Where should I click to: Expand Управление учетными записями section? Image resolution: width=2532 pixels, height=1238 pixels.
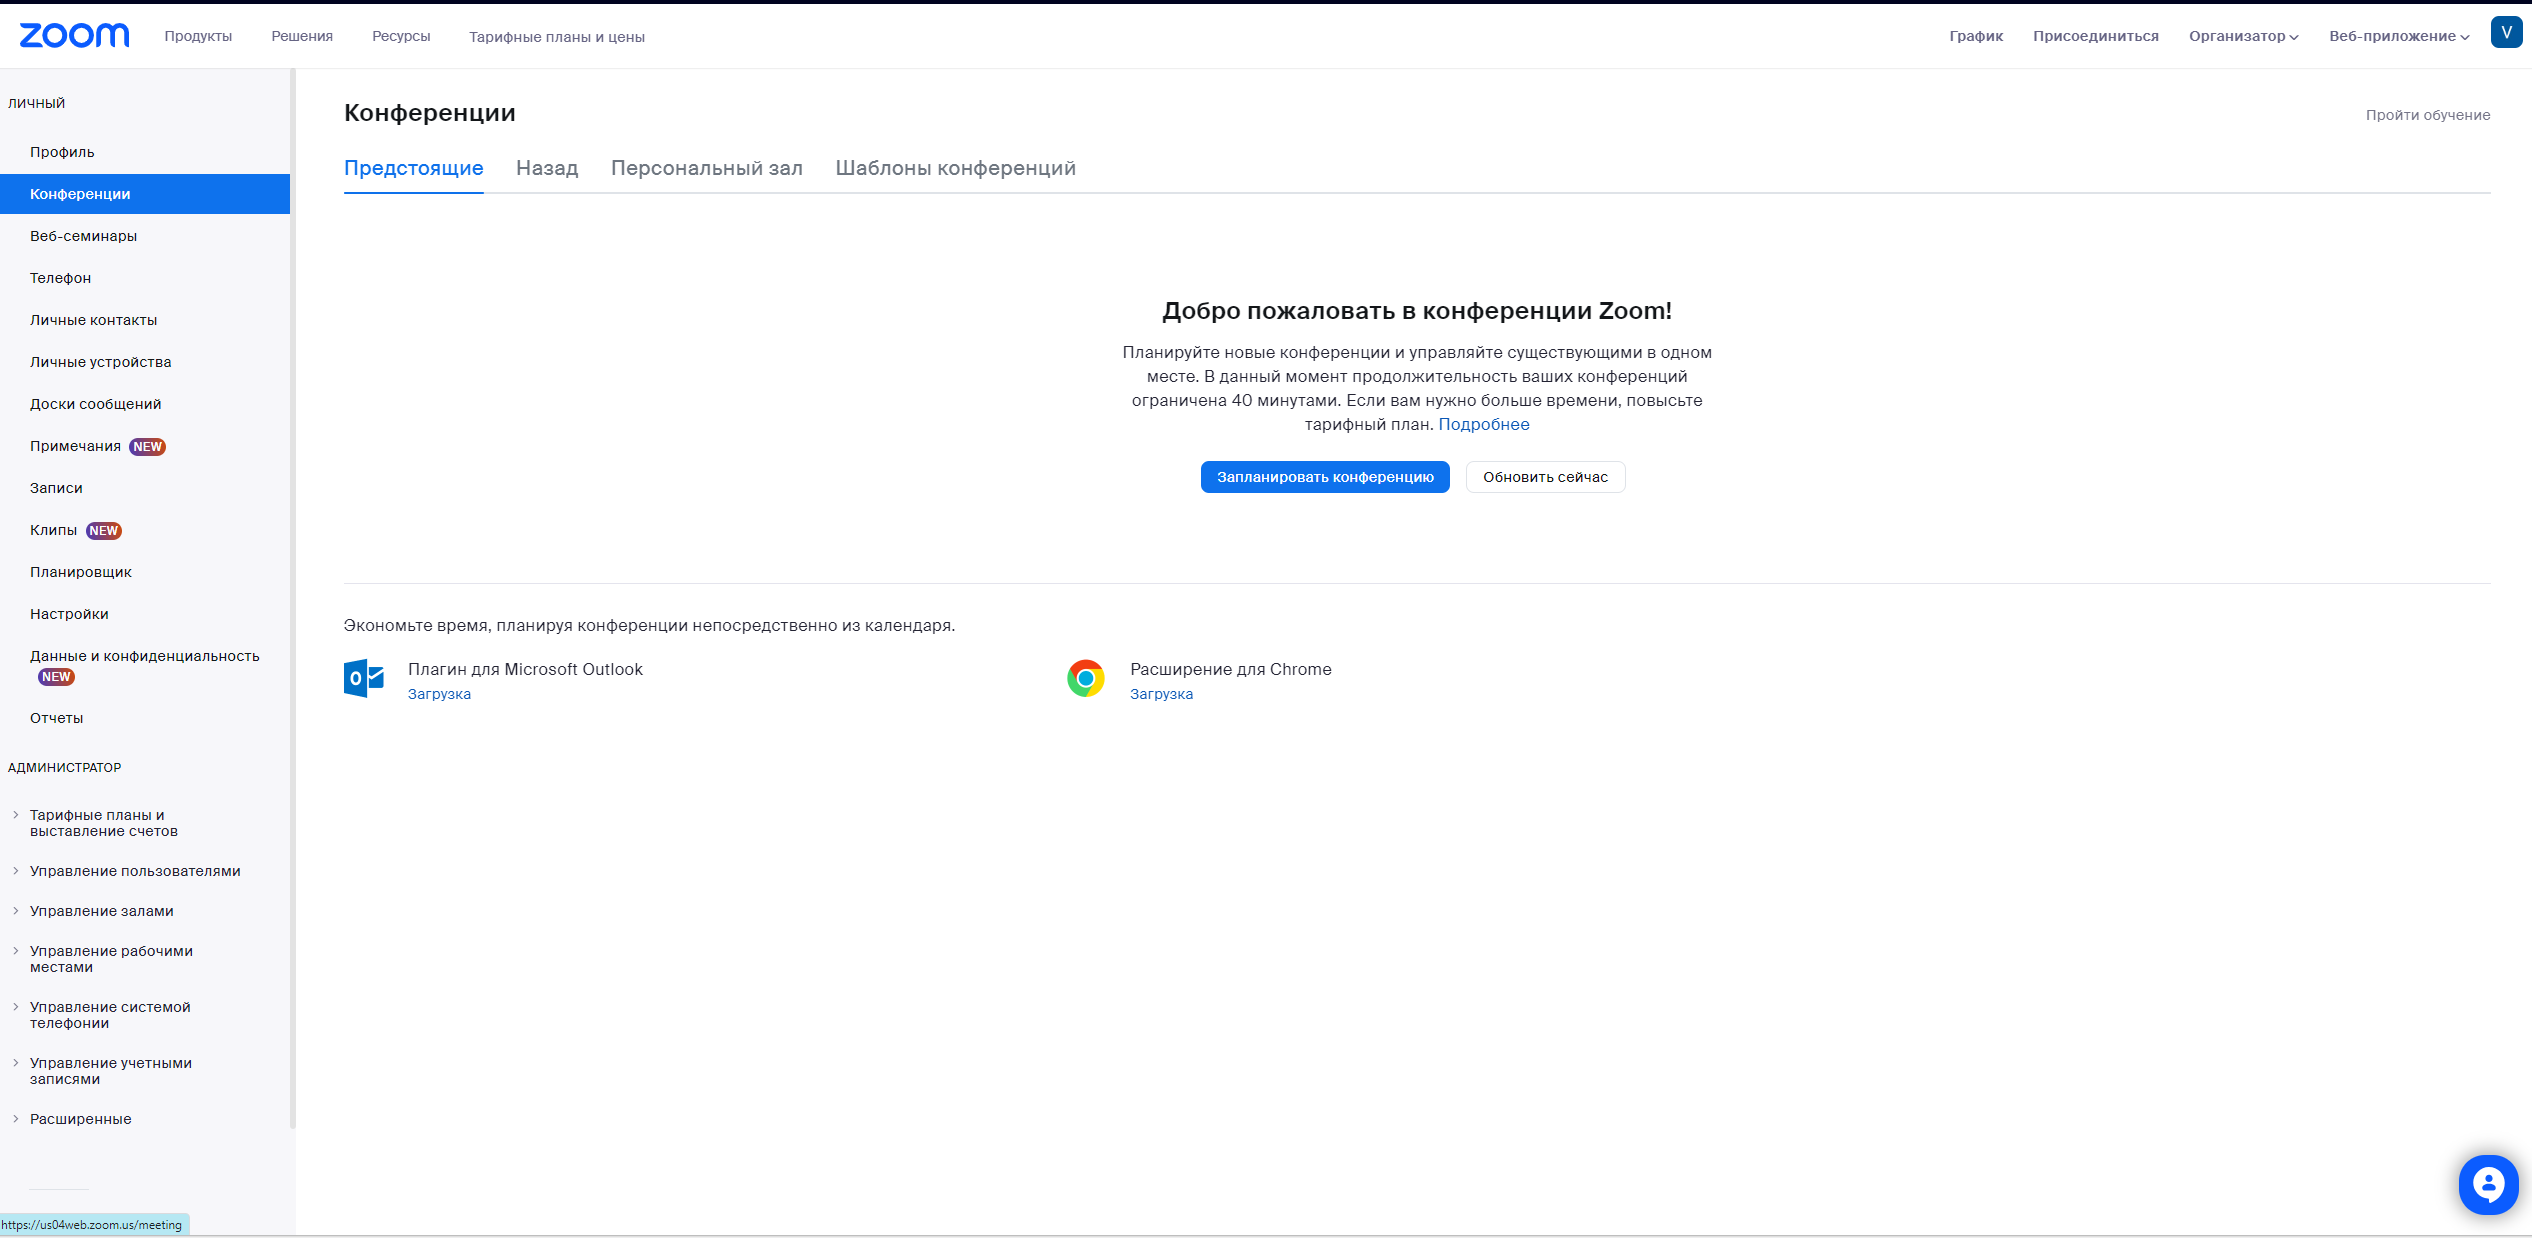click(x=110, y=1071)
